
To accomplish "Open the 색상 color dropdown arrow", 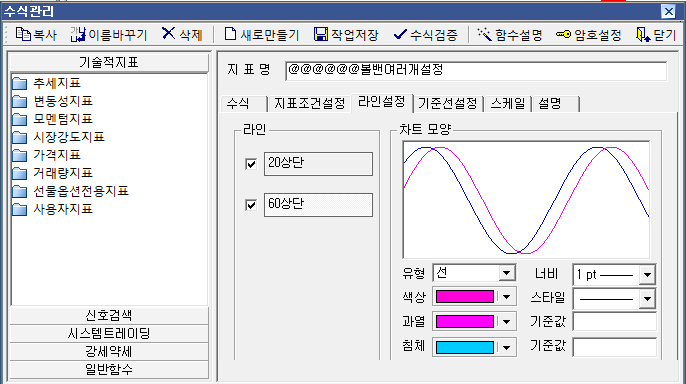I will (506, 297).
